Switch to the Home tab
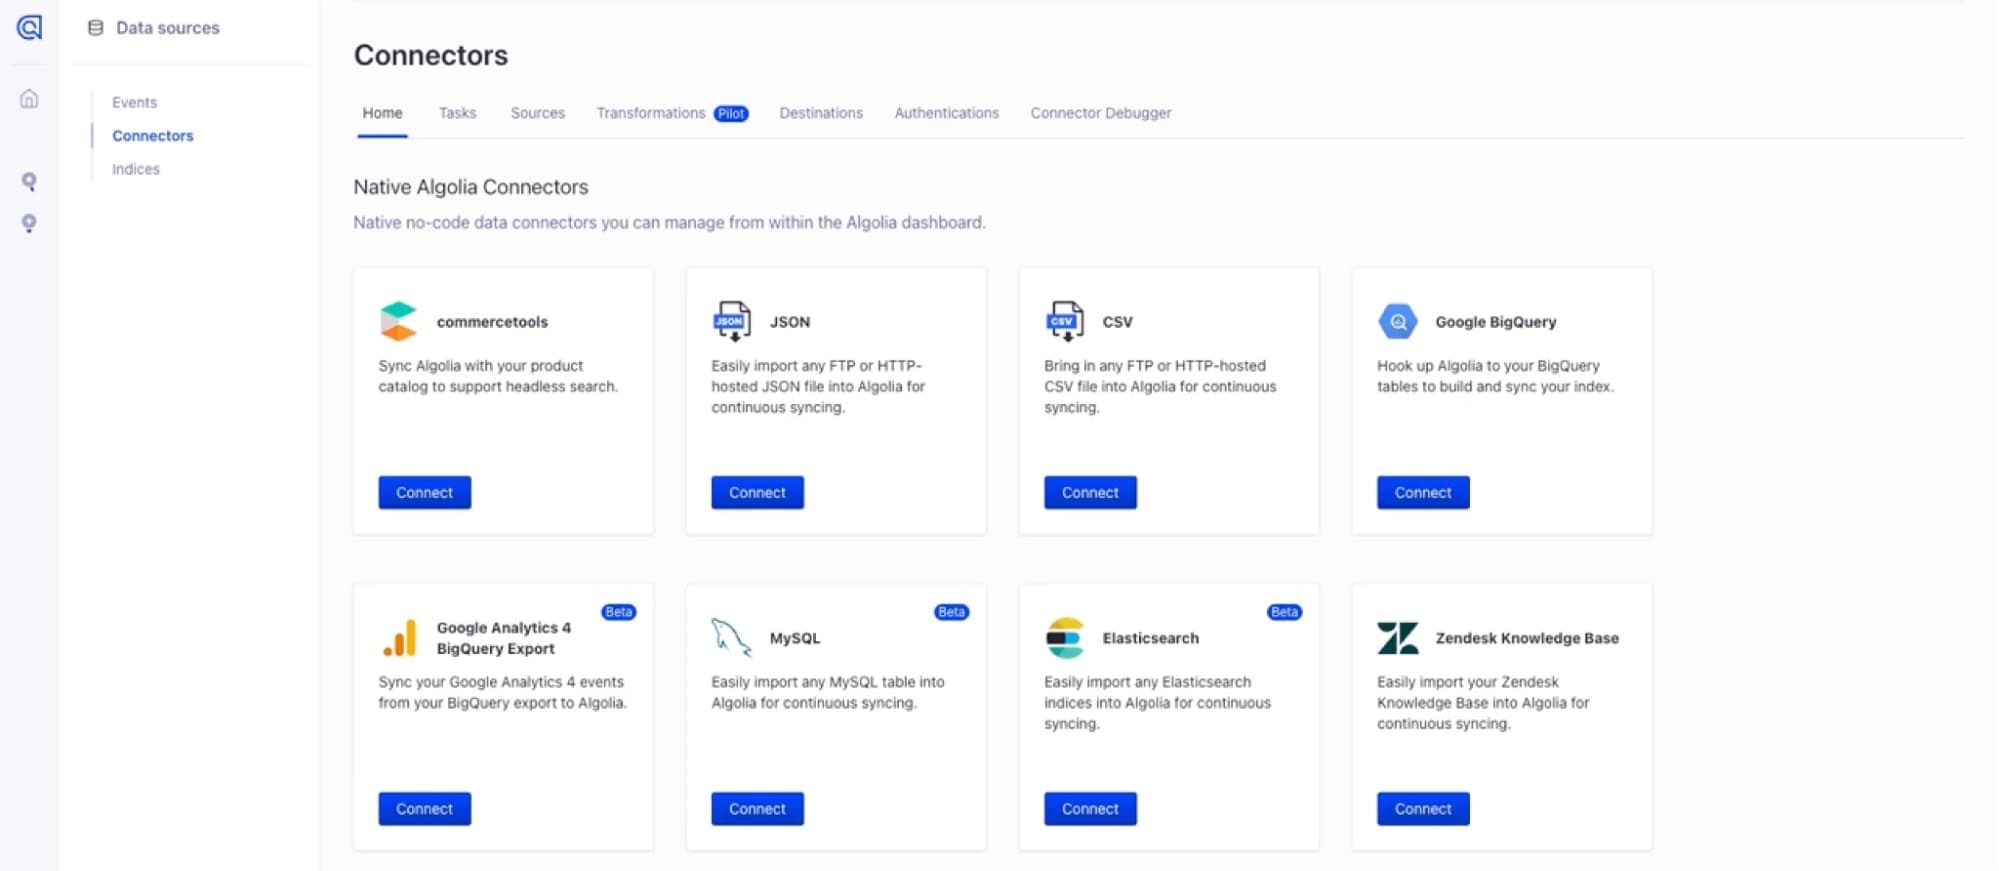1999x871 pixels. [383, 113]
